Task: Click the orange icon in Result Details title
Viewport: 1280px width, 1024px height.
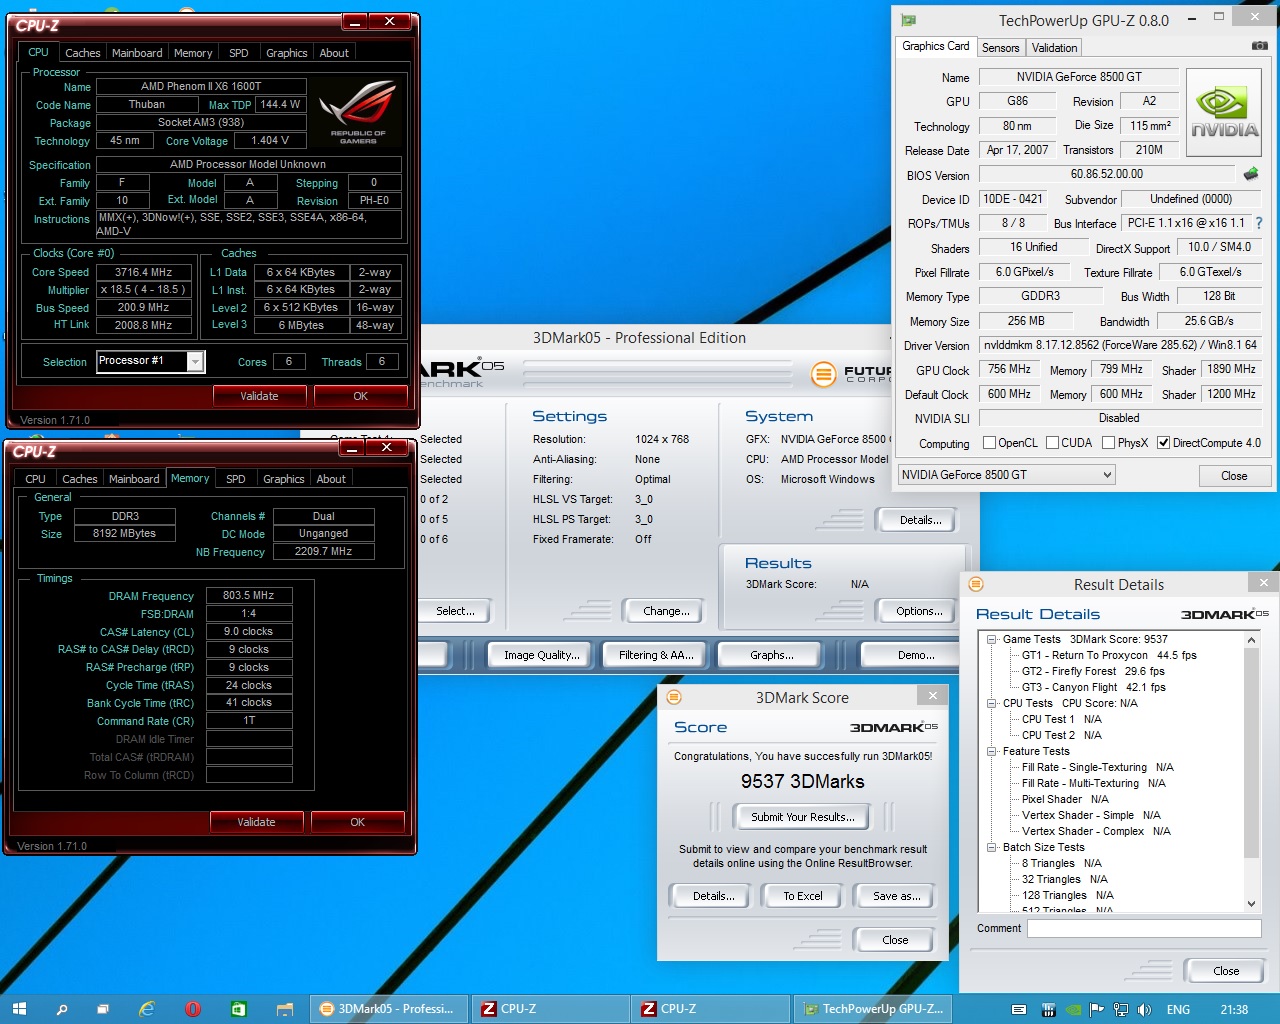Action: (x=976, y=584)
